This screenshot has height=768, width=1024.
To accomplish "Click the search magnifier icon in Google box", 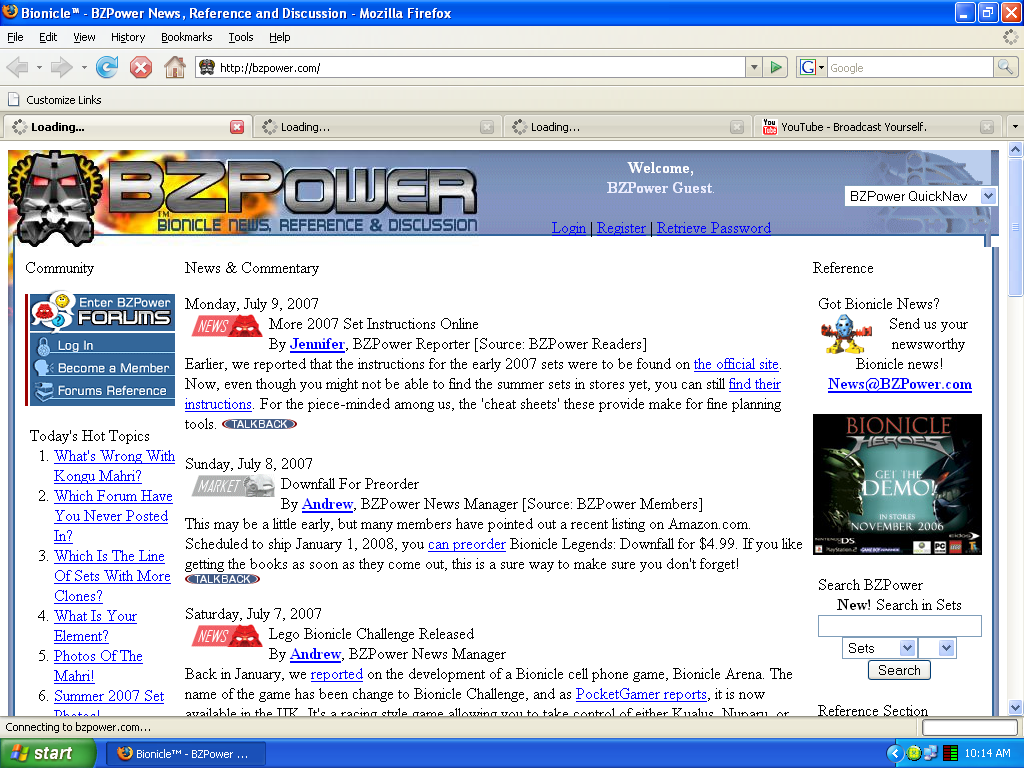I will click(x=1005, y=67).
